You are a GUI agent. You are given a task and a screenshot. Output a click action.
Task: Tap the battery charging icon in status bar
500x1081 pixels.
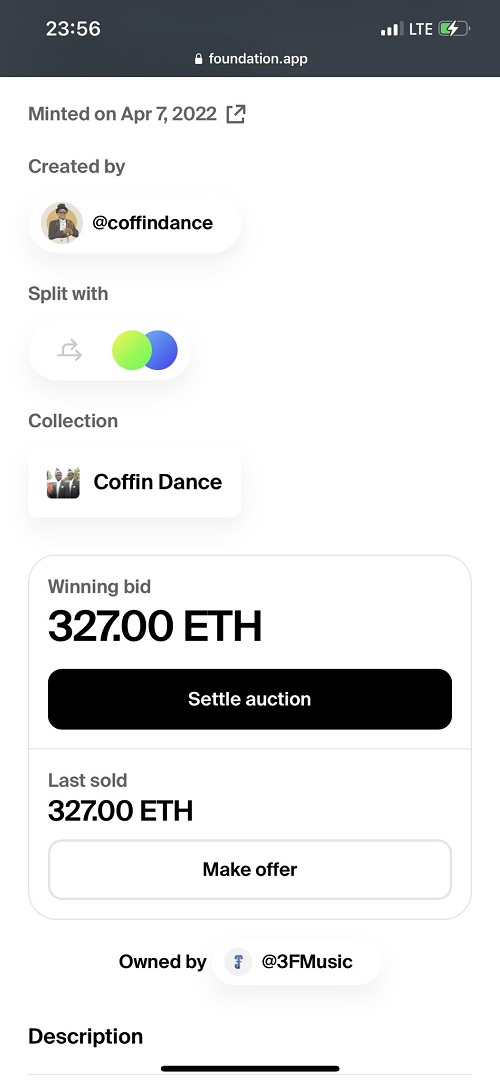pyautogui.click(x=454, y=29)
